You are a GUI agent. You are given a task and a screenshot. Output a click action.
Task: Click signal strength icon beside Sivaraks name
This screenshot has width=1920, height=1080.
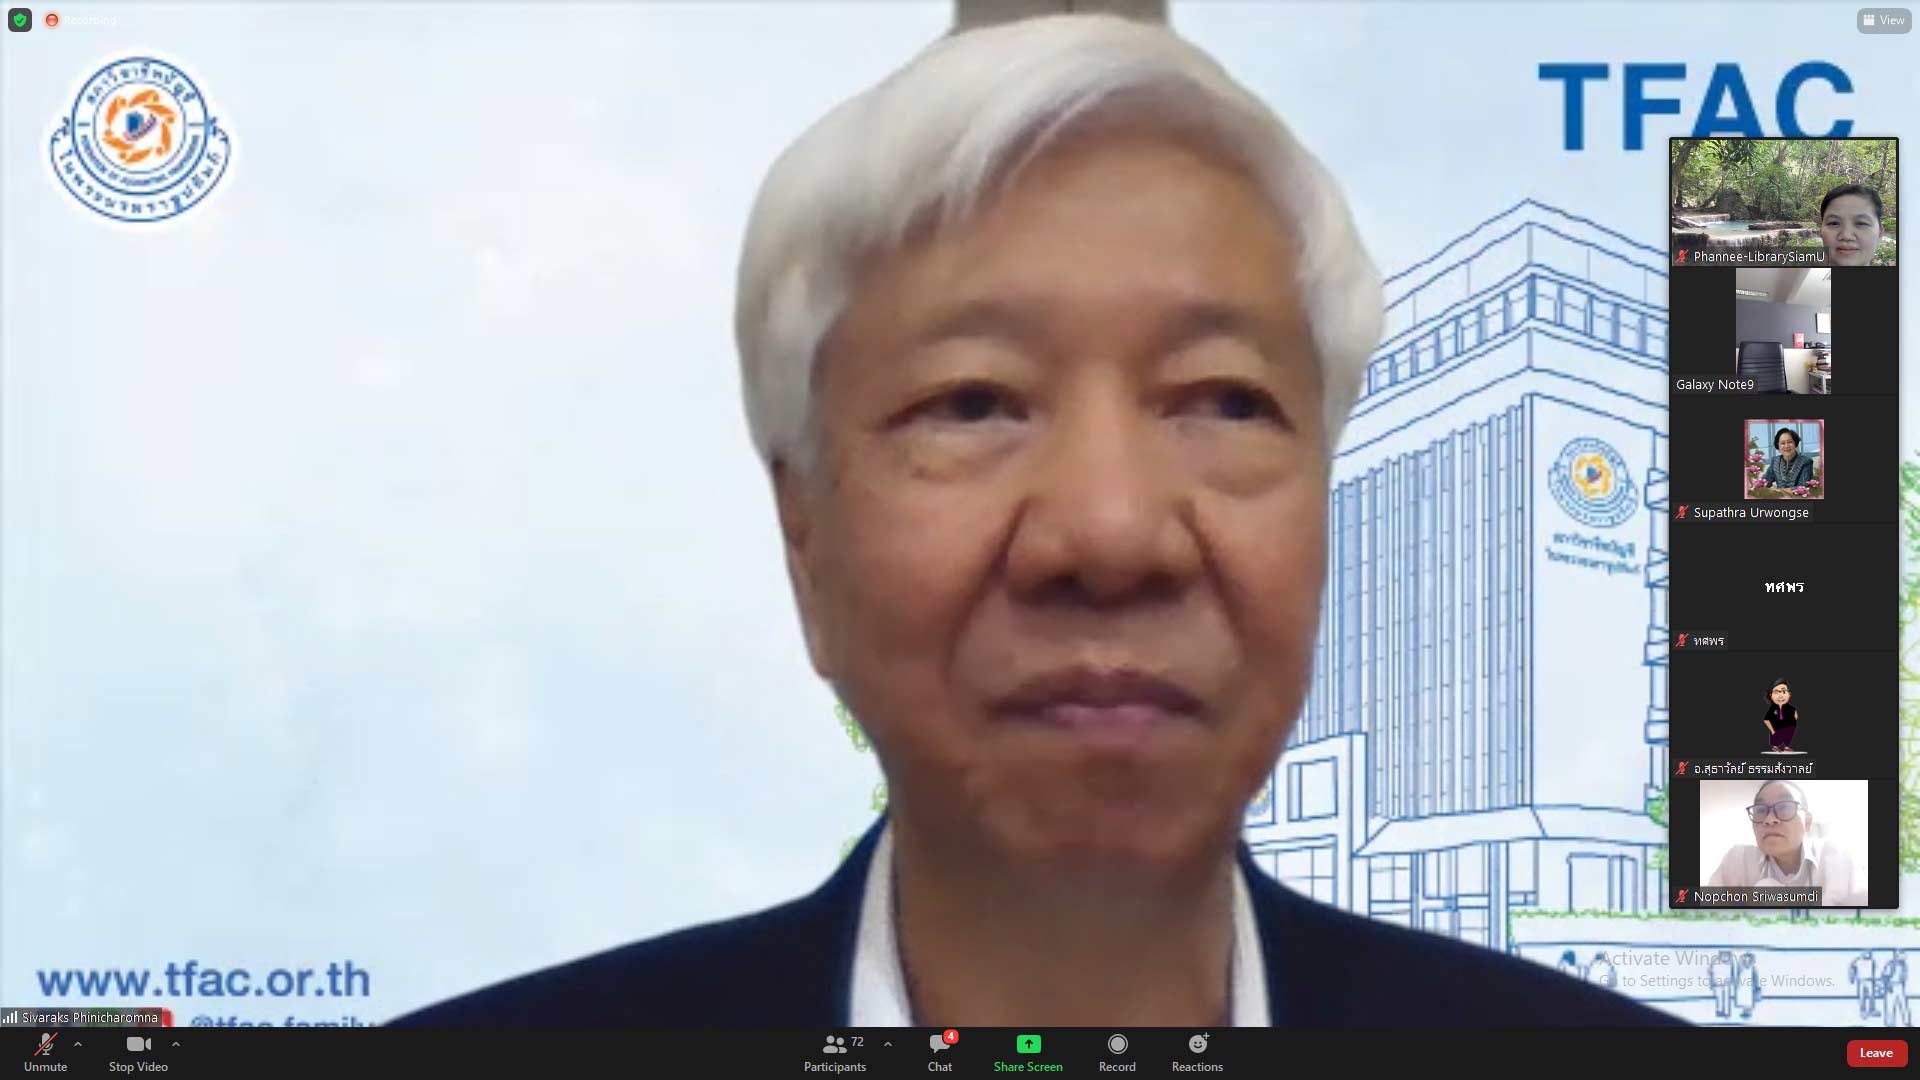10,1017
